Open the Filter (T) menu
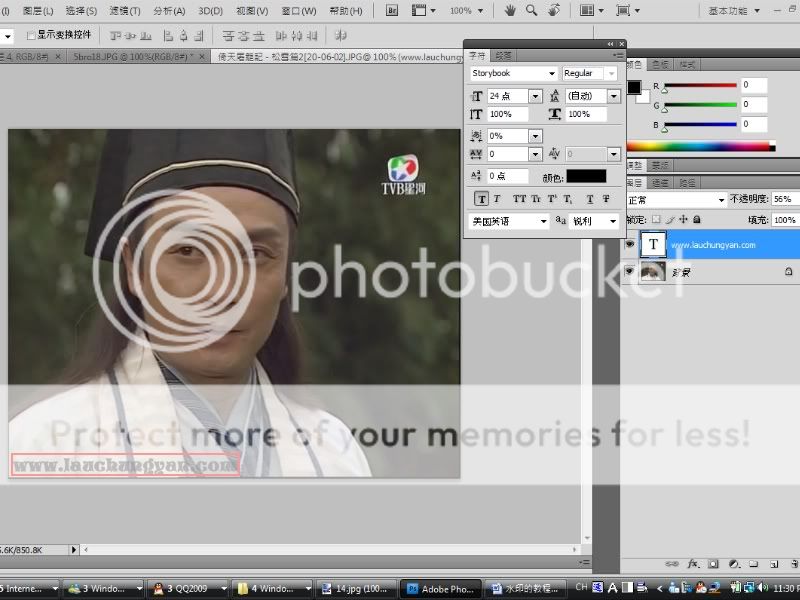The height and width of the screenshot is (600, 800). (x=124, y=11)
